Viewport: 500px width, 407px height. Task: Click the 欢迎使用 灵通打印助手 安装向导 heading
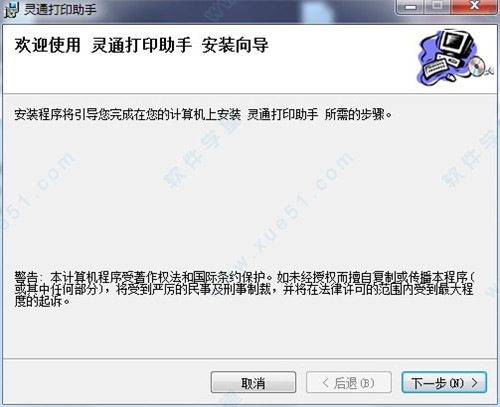click(x=141, y=45)
